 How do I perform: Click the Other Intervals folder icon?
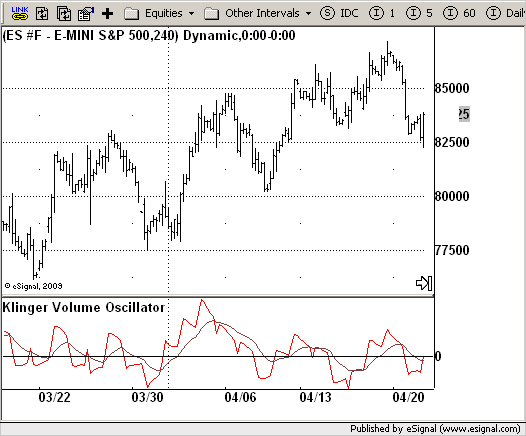pos(211,14)
